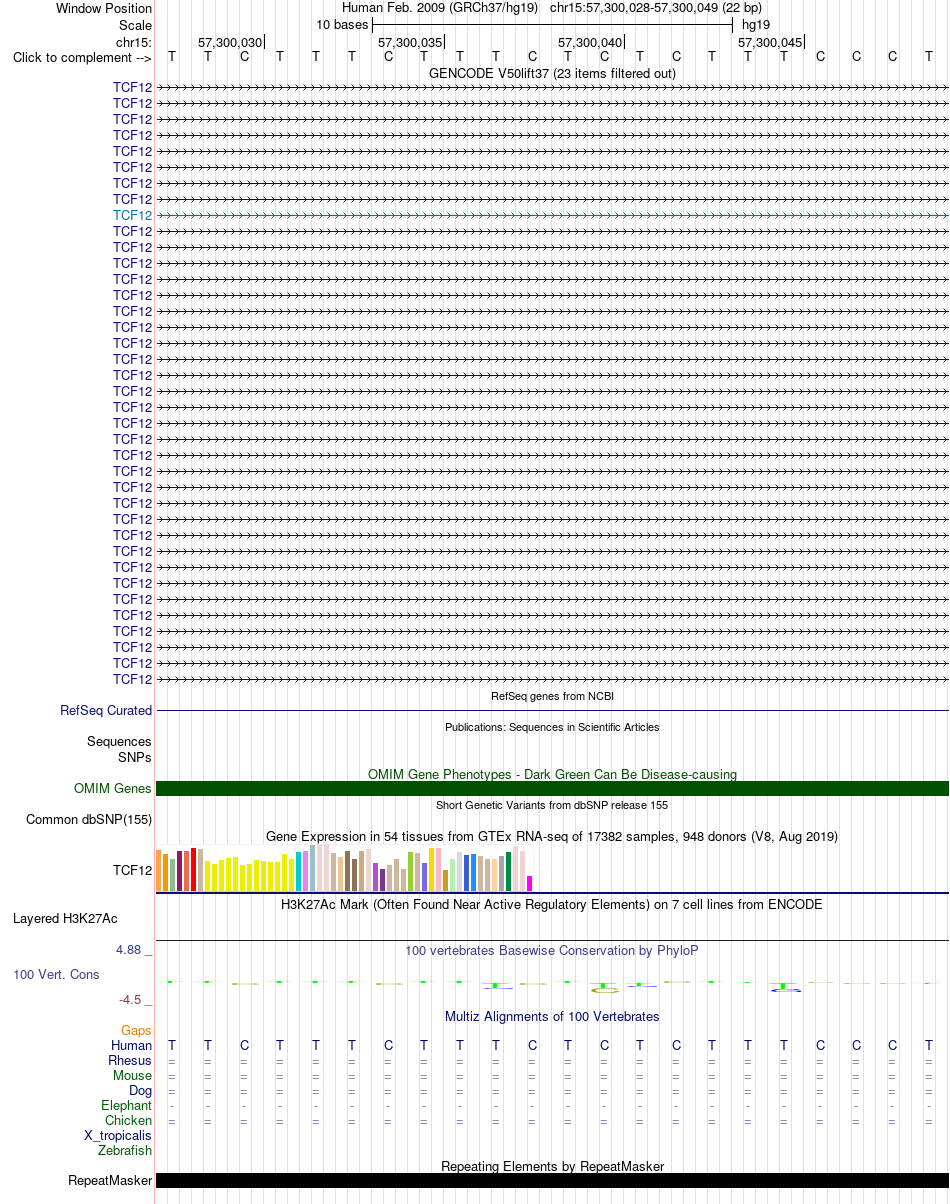The width and height of the screenshot is (950, 1204).
Task: Click the 'RefSeq Curated' track label
Action: click(106, 711)
